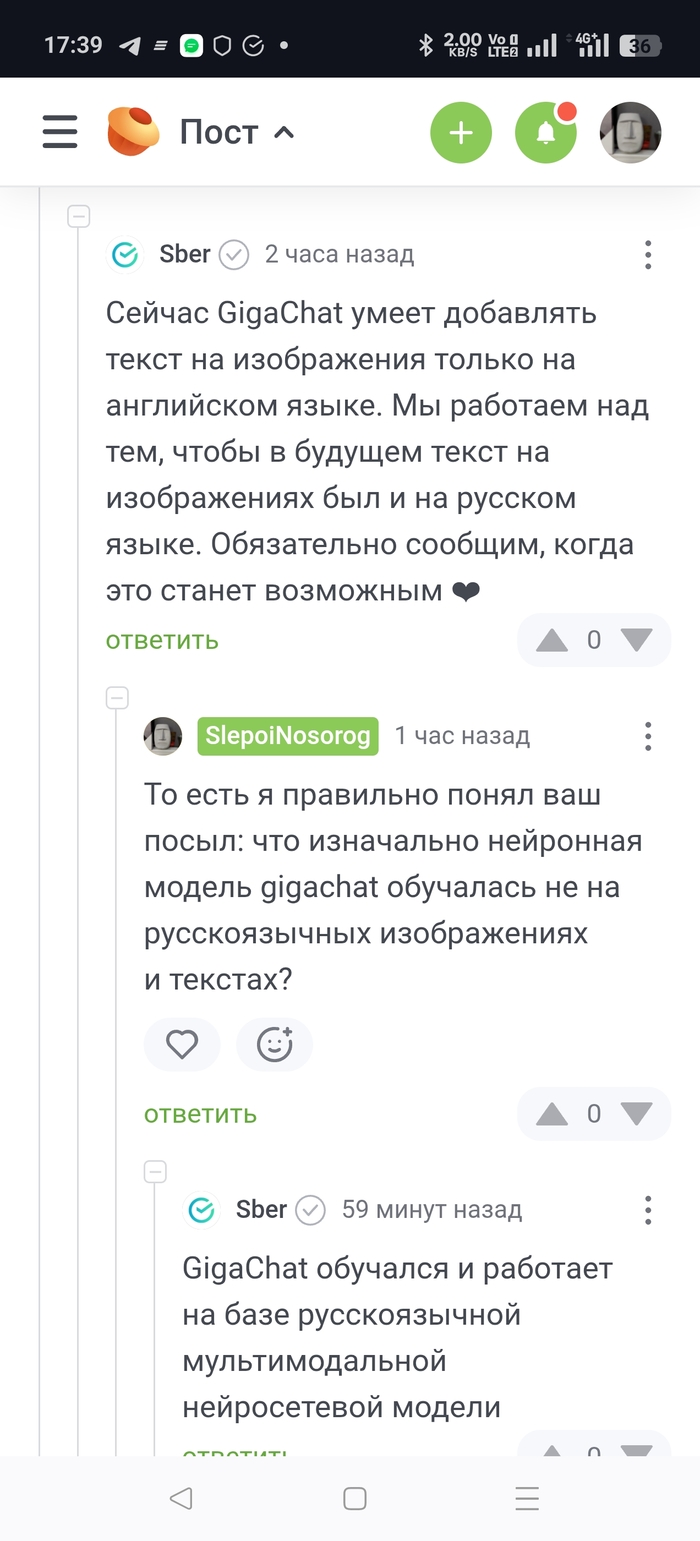Tap the Pikabu orange logo

click(133, 132)
